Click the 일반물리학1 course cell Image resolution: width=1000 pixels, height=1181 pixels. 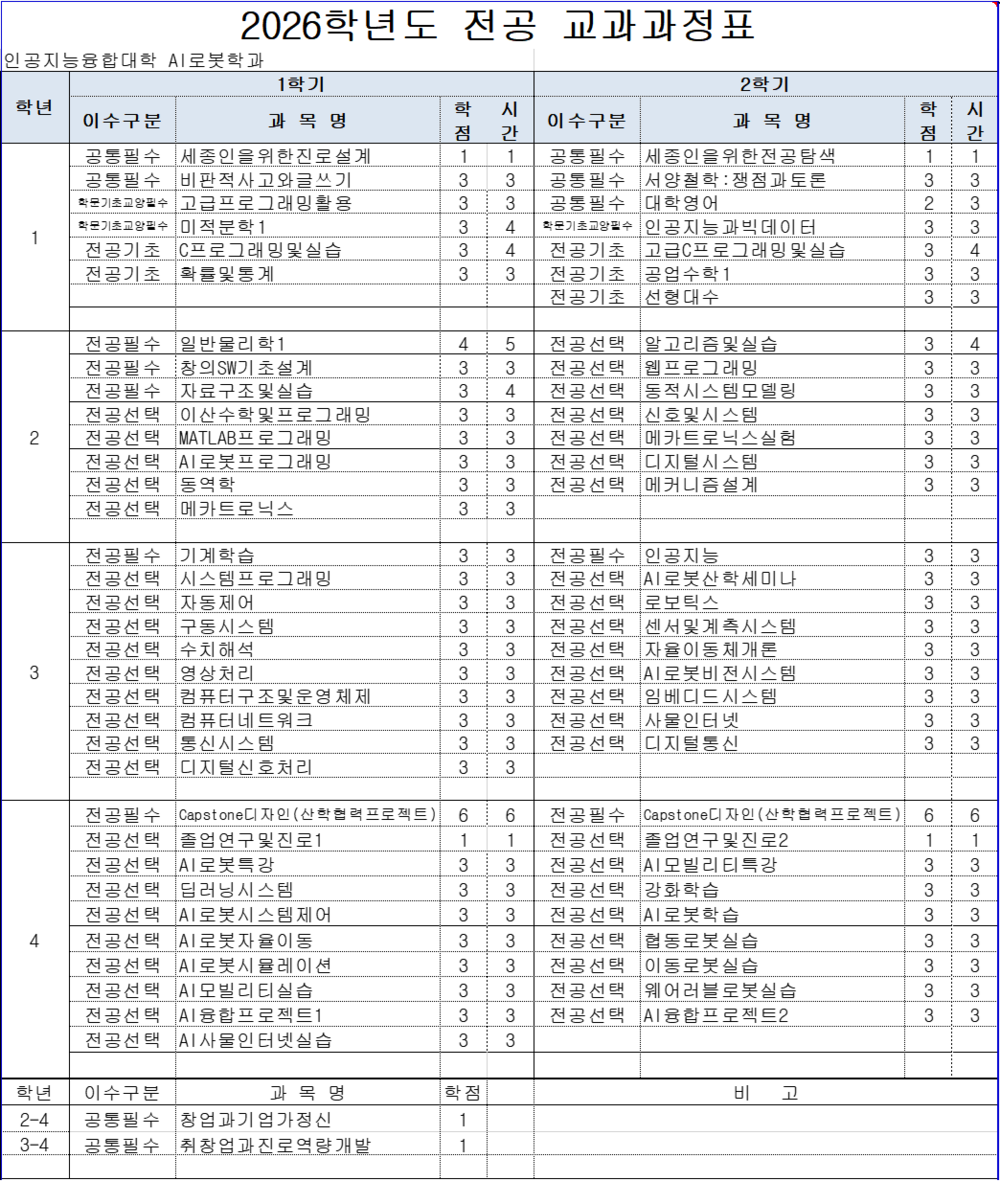point(307,344)
